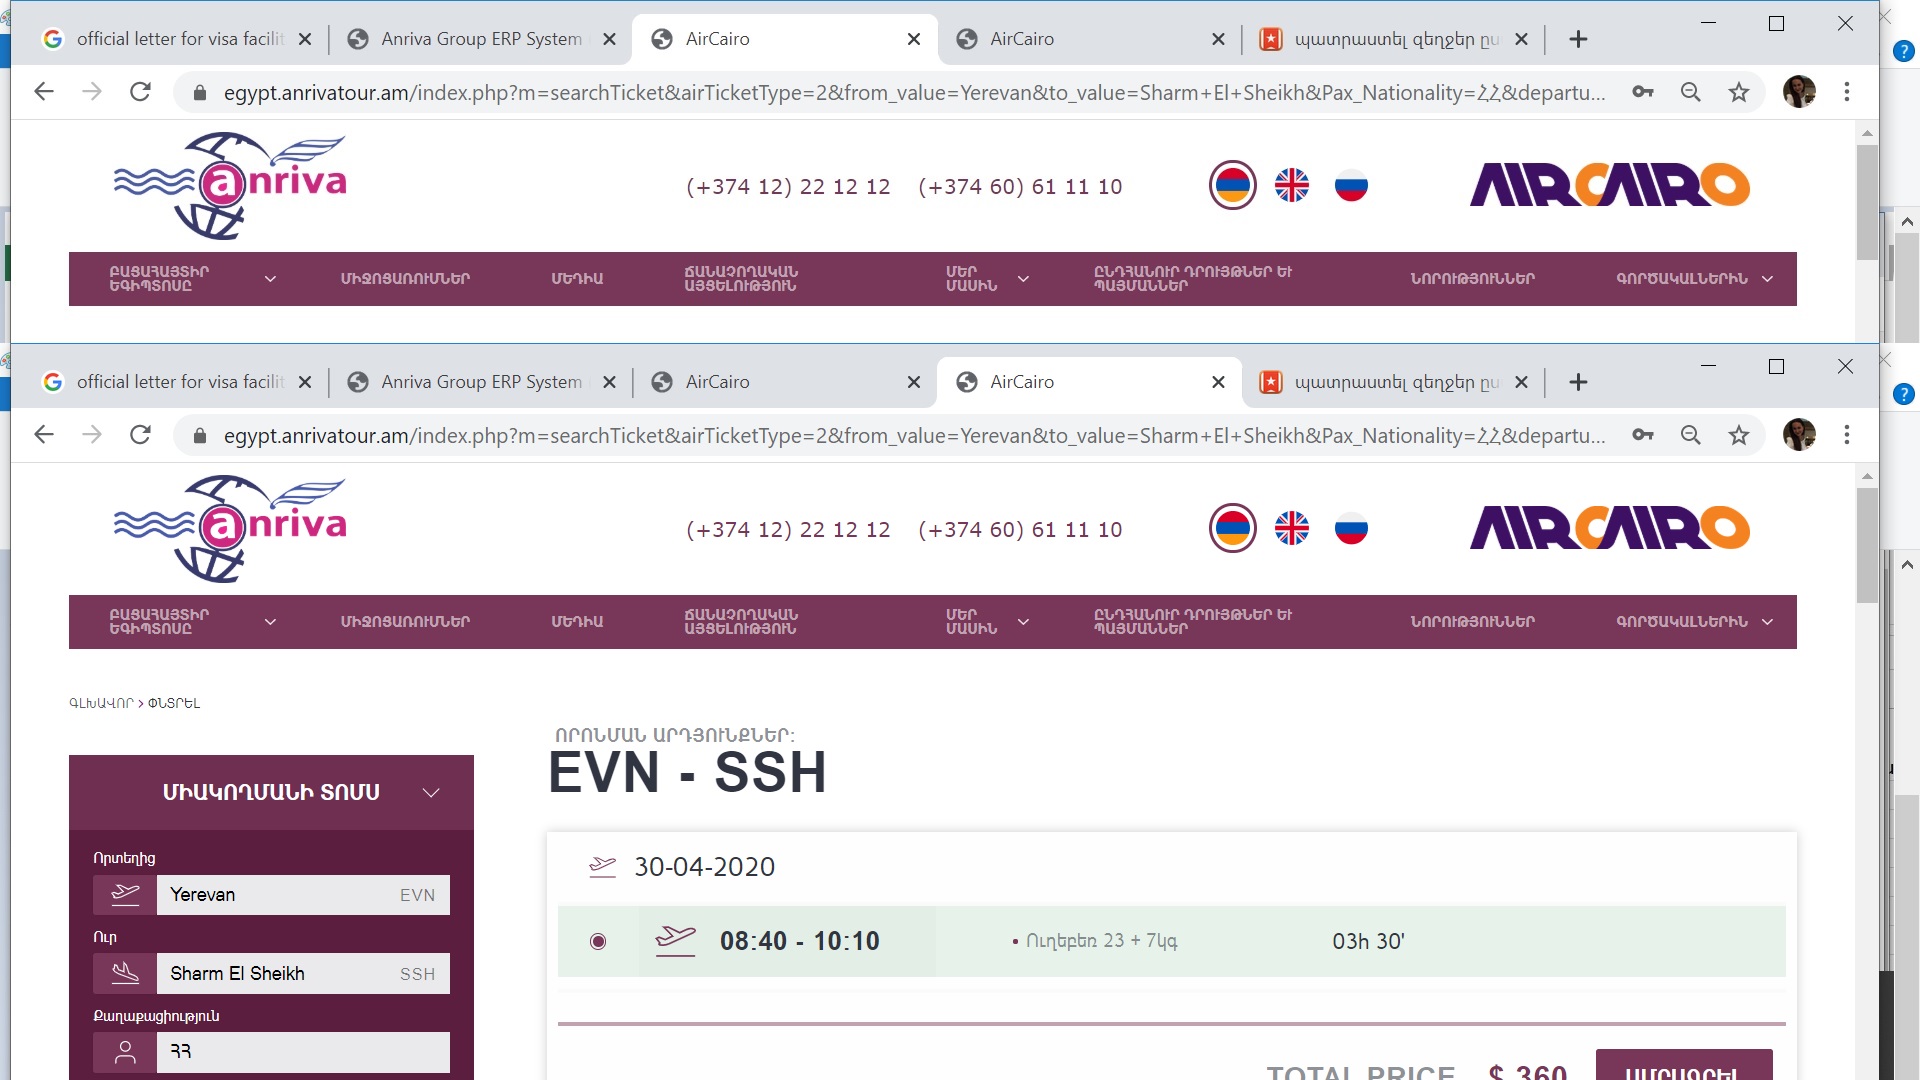
Task: Click scrollbar up arrow in rear window
Action: (x=1867, y=133)
